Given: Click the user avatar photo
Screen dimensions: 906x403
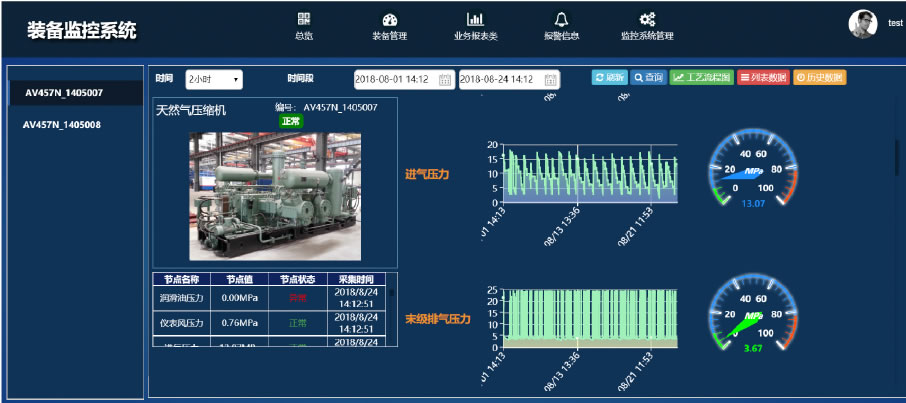Looking at the screenshot, I should coord(863,24).
